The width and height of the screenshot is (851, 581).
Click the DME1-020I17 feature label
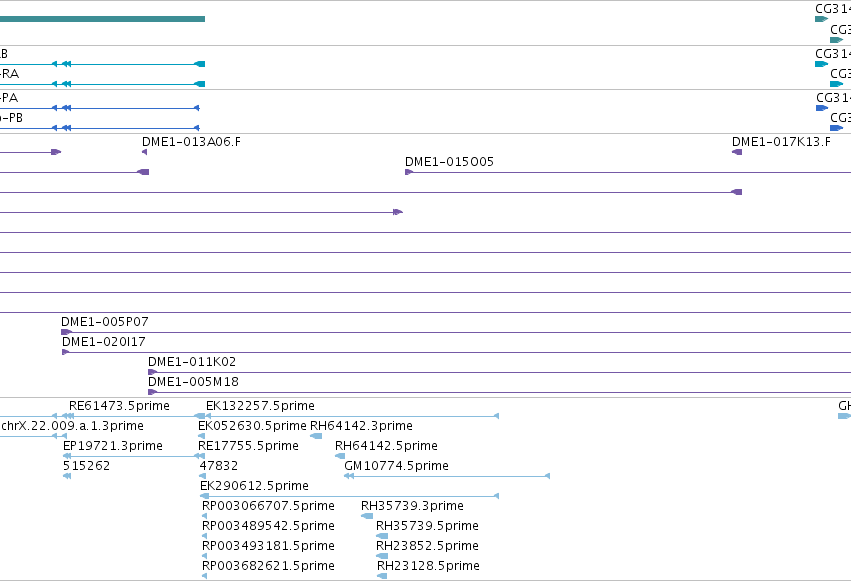(x=104, y=342)
